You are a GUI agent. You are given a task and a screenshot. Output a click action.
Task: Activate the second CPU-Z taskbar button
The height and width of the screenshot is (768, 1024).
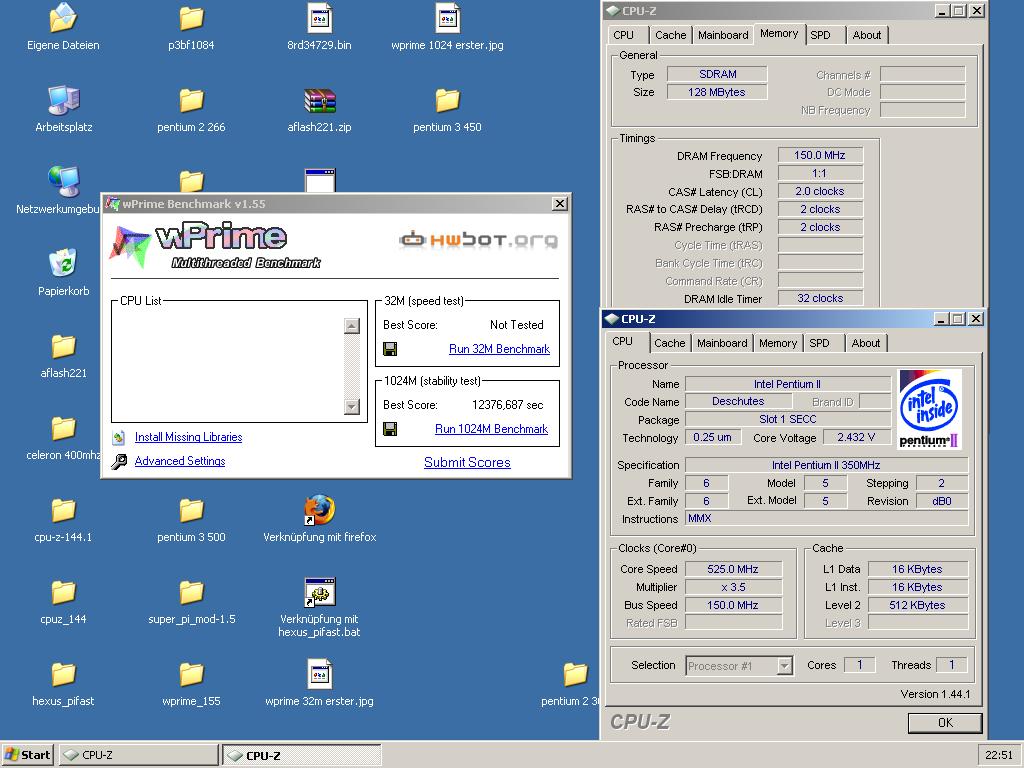point(302,755)
